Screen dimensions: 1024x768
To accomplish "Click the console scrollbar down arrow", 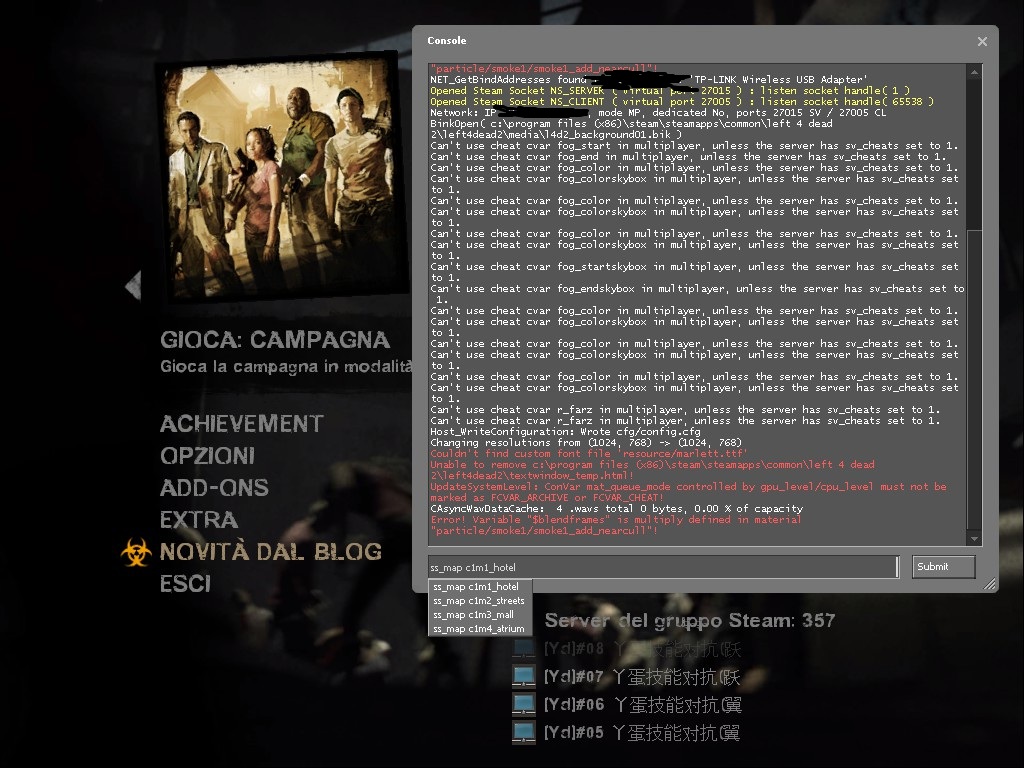I will pyautogui.click(x=974, y=539).
